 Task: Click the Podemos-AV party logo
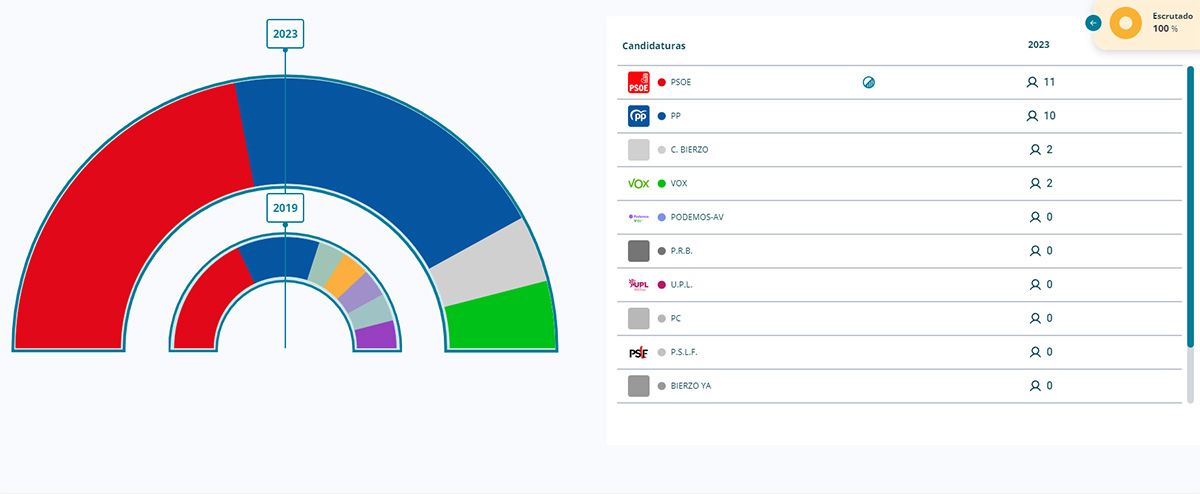tap(638, 217)
